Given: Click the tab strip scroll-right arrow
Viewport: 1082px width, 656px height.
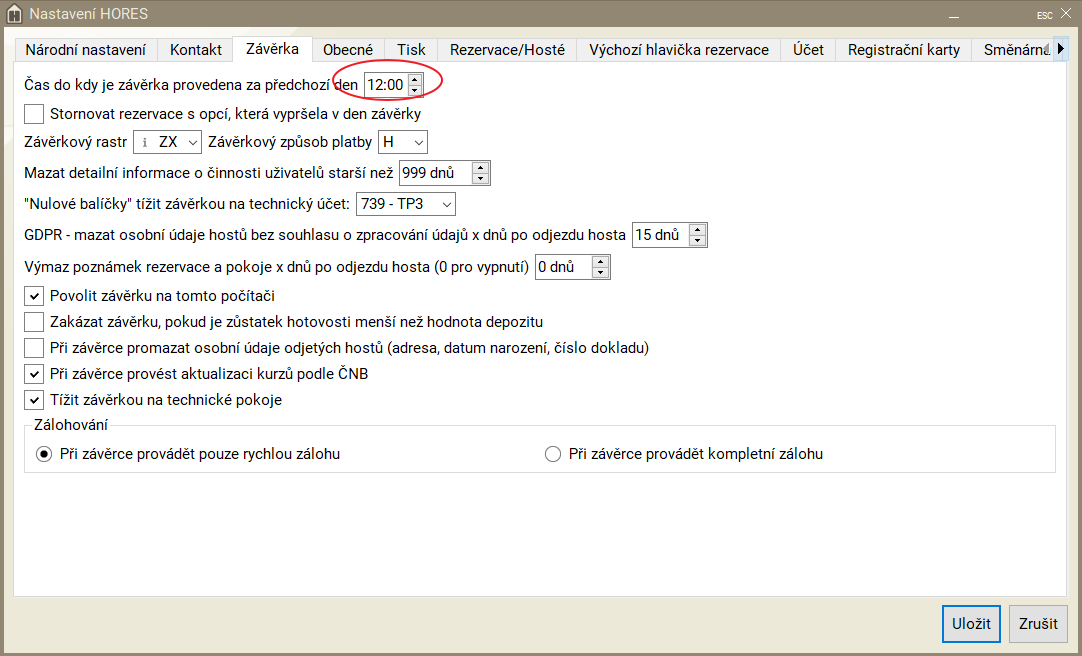Looking at the screenshot, I should (1060, 48).
